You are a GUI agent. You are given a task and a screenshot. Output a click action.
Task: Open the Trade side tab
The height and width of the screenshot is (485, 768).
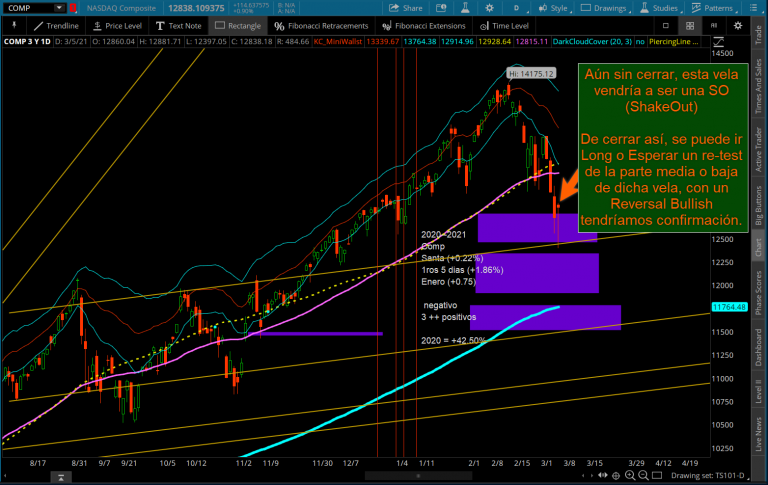pos(759,34)
